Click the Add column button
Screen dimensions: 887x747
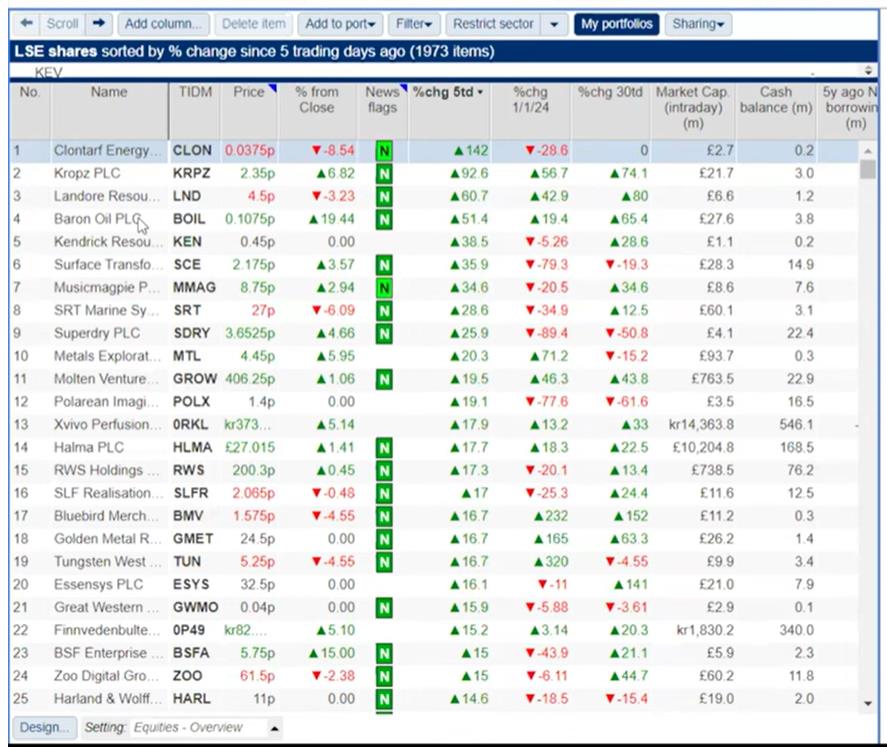163,24
